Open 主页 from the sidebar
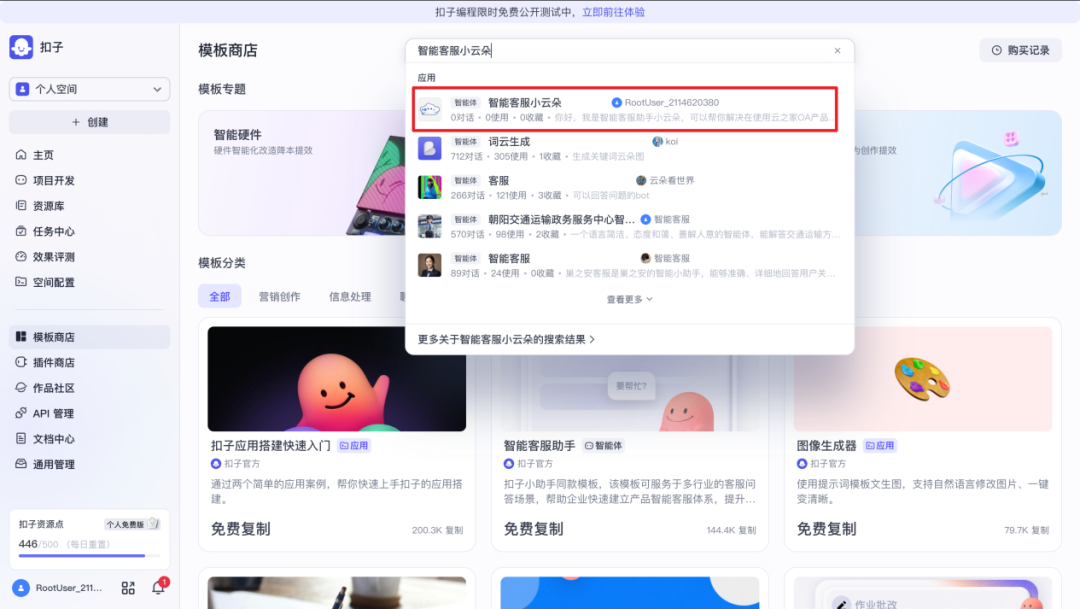This screenshot has width=1080, height=609. [43, 155]
